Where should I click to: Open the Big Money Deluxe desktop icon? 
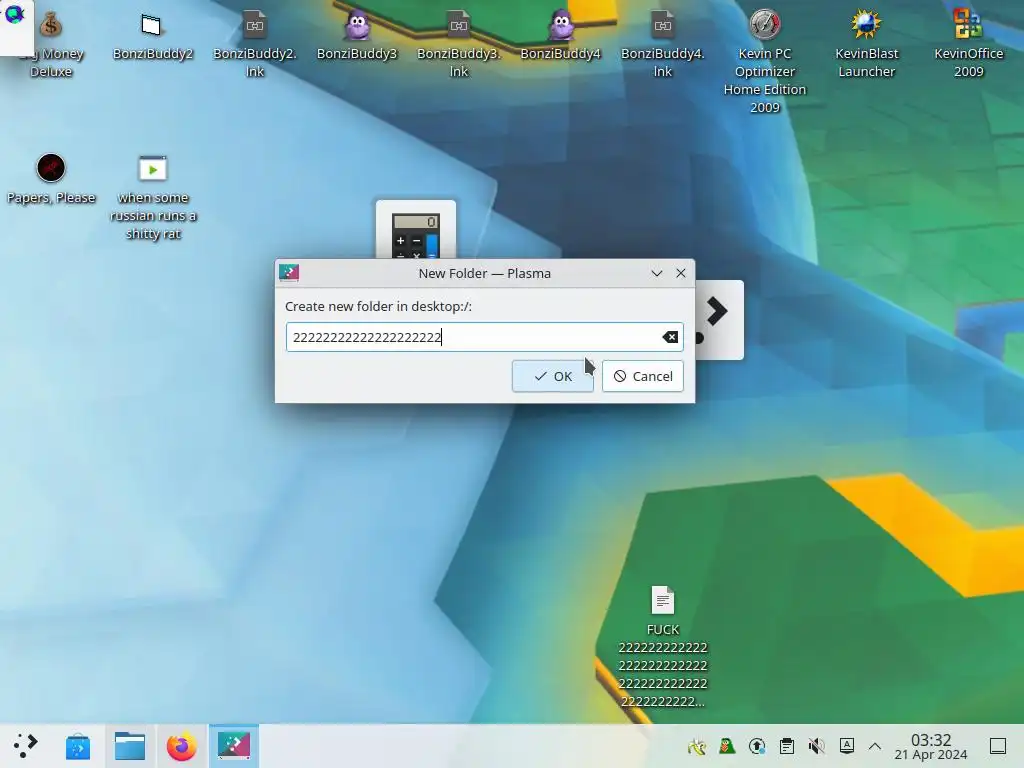(51, 44)
